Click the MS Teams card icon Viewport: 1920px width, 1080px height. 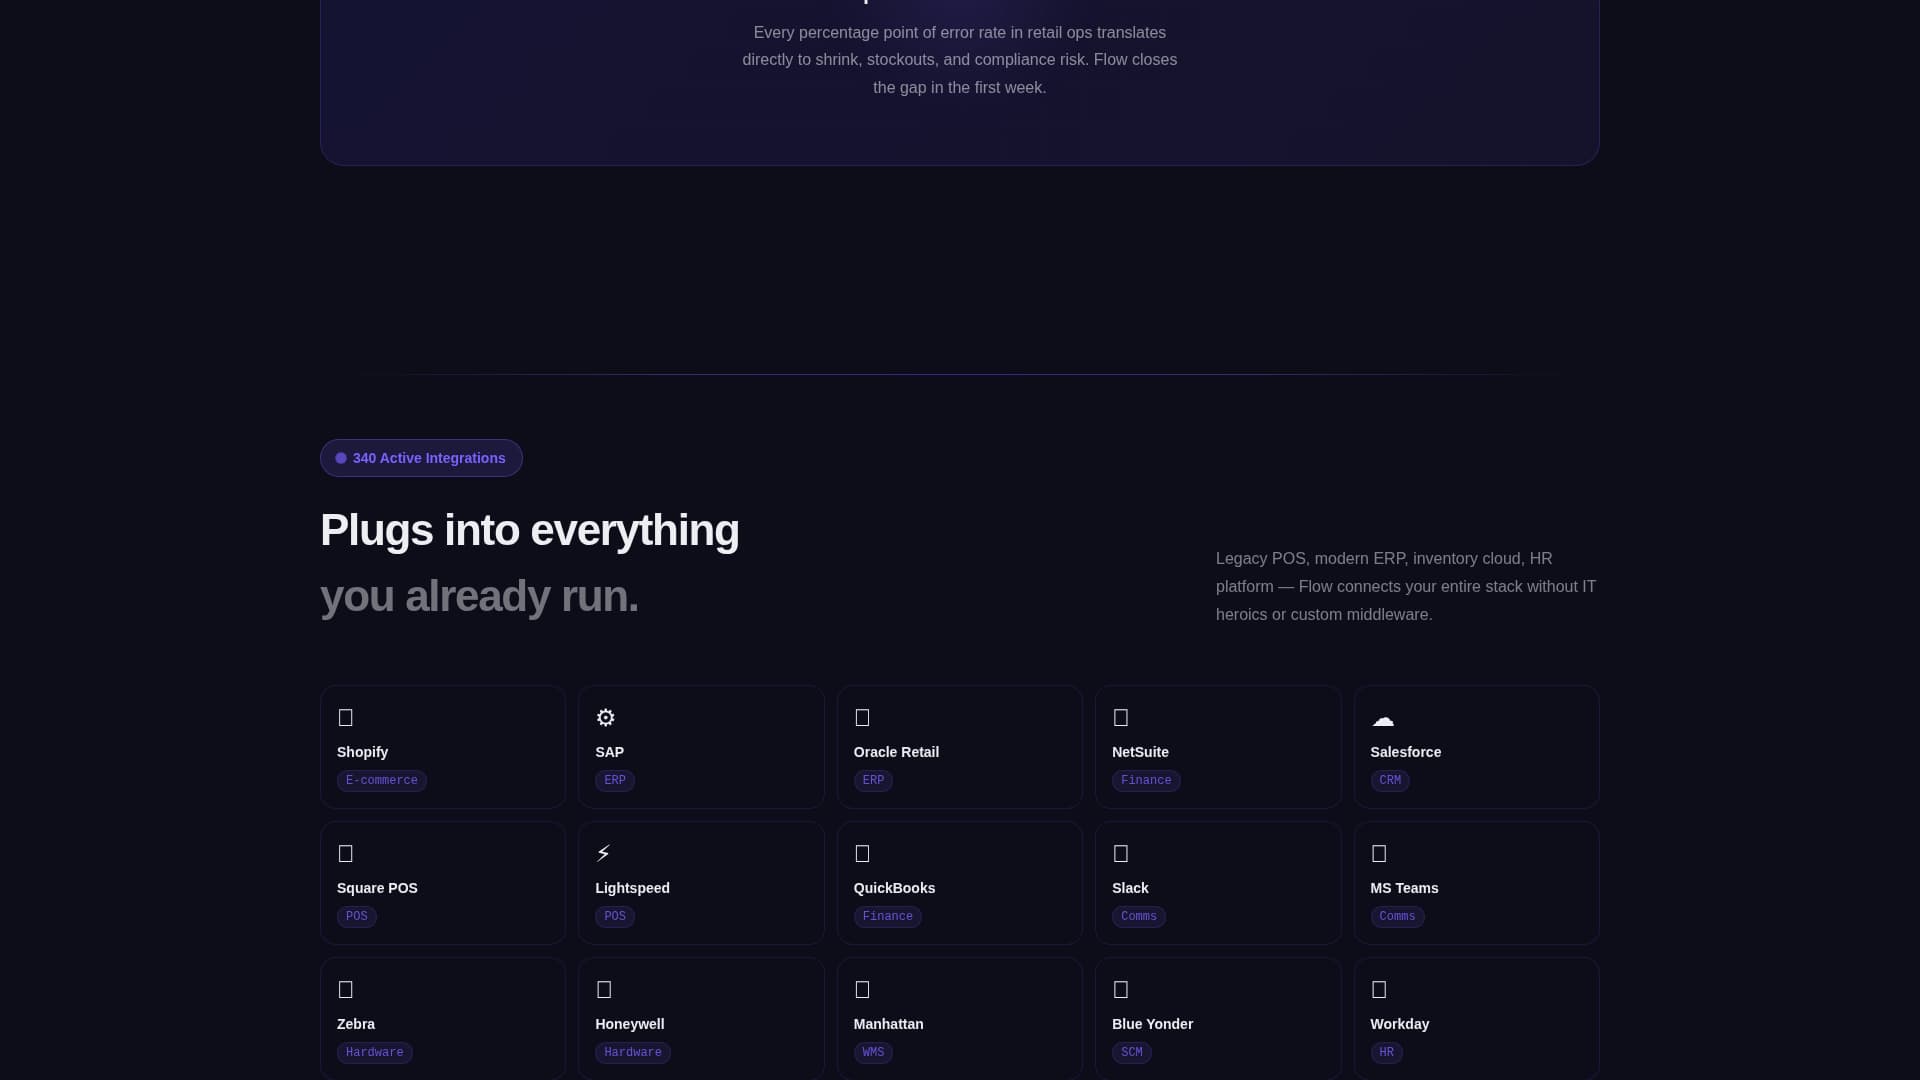click(x=1379, y=854)
